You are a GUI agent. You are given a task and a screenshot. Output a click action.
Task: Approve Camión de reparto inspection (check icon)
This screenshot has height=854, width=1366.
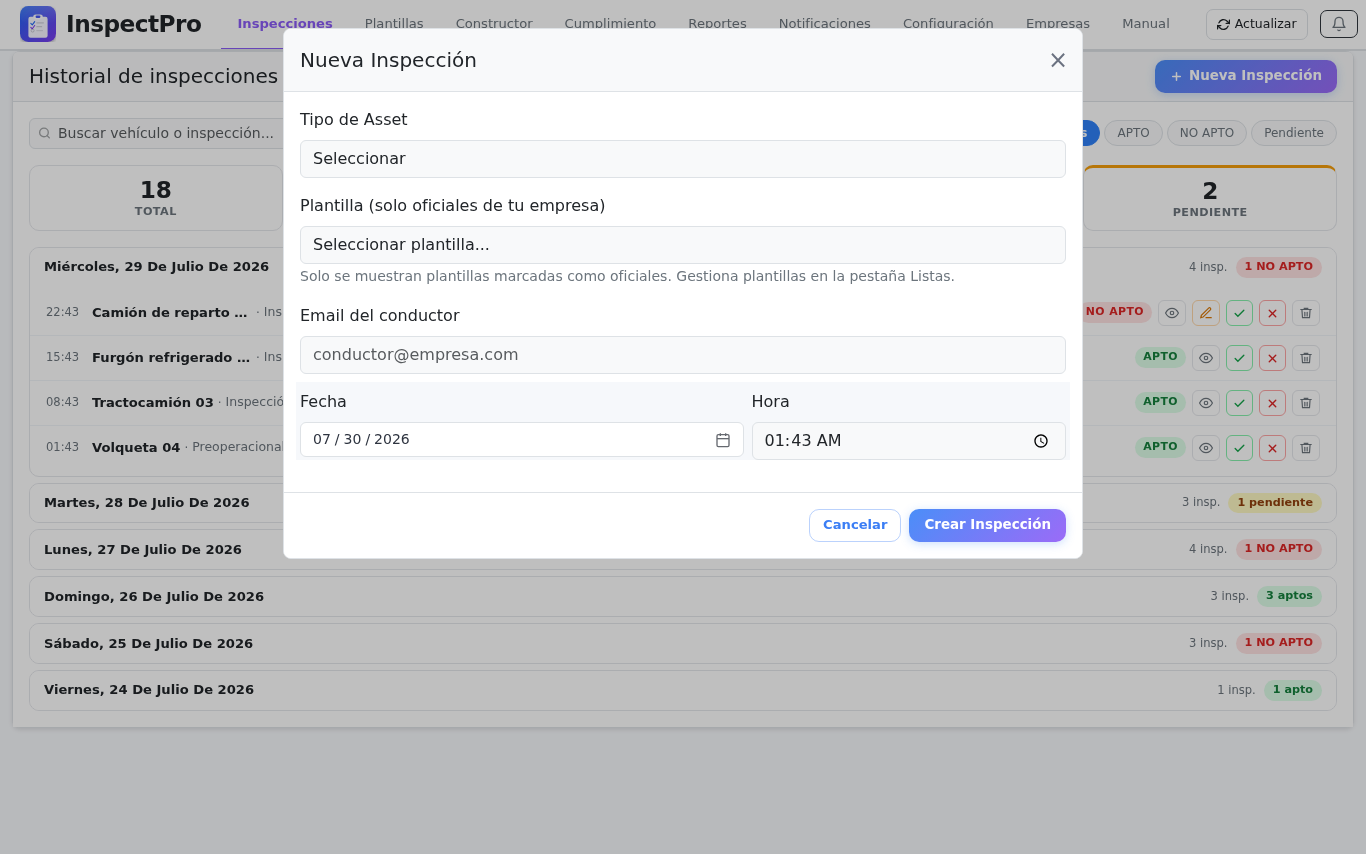pyautogui.click(x=1239, y=313)
